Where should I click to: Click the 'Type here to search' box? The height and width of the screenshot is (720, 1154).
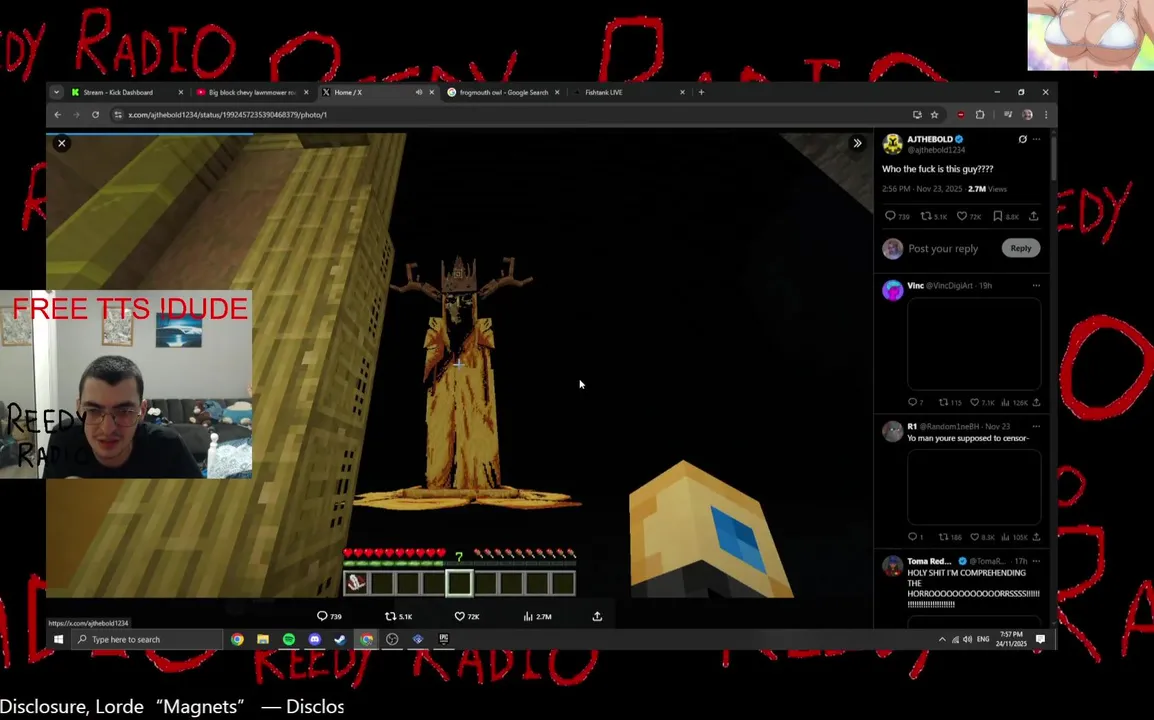[x=148, y=640]
